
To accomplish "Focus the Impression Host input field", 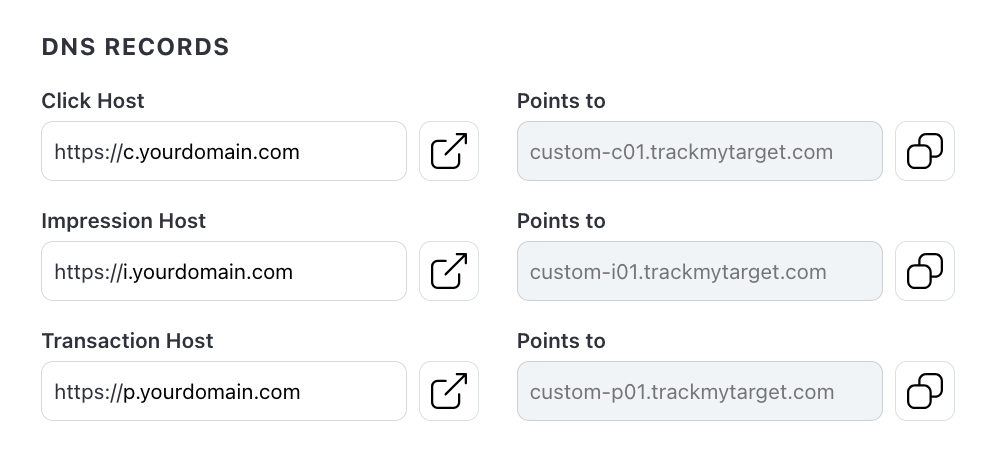I will tap(224, 271).
